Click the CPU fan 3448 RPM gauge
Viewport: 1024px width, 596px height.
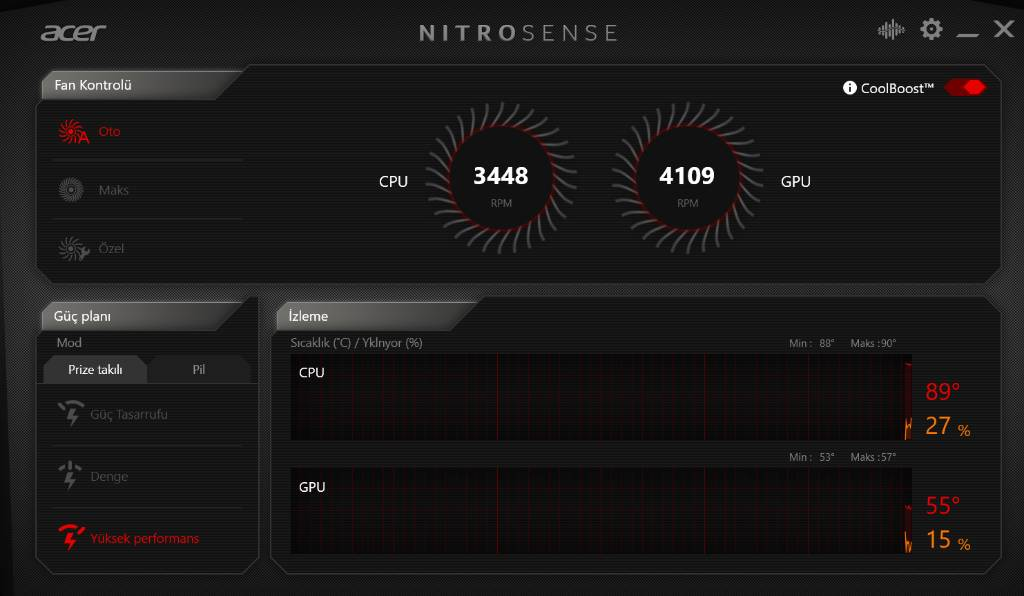(501, 178)
